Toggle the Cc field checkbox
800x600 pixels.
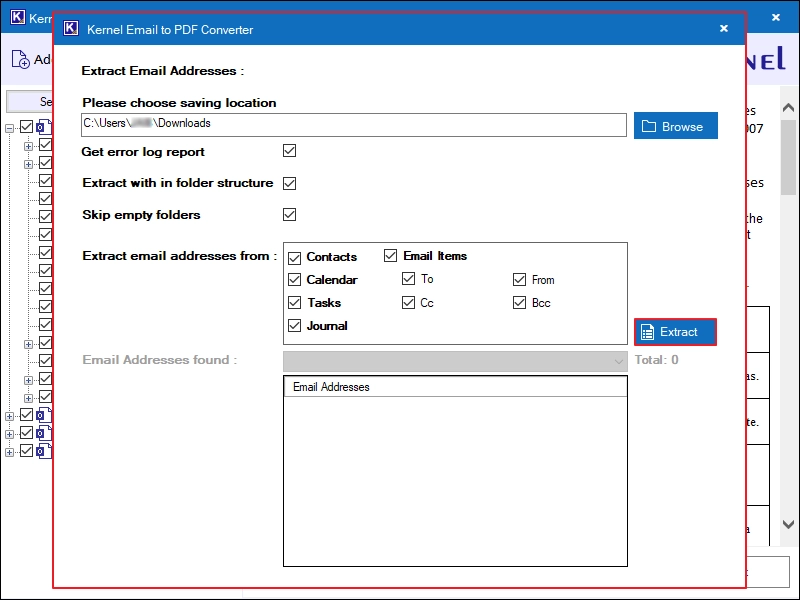[408, 303]
